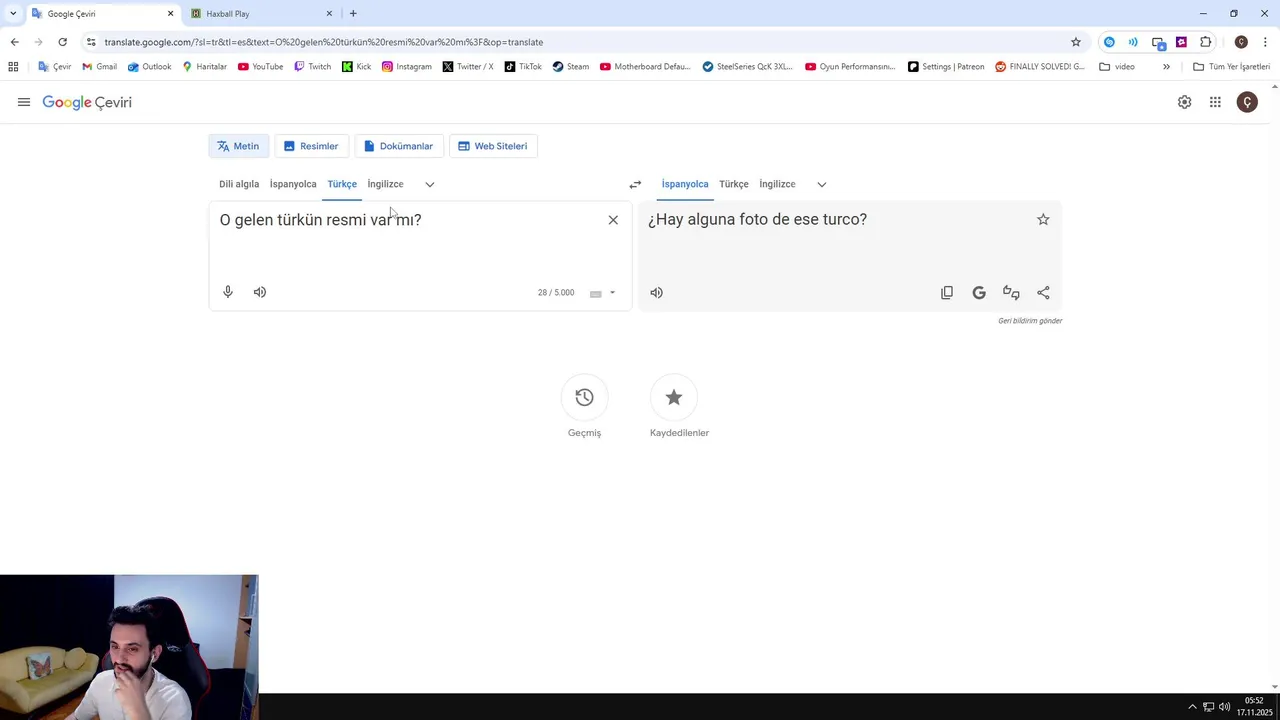Open the taskbar volume control

(1224, 707)
